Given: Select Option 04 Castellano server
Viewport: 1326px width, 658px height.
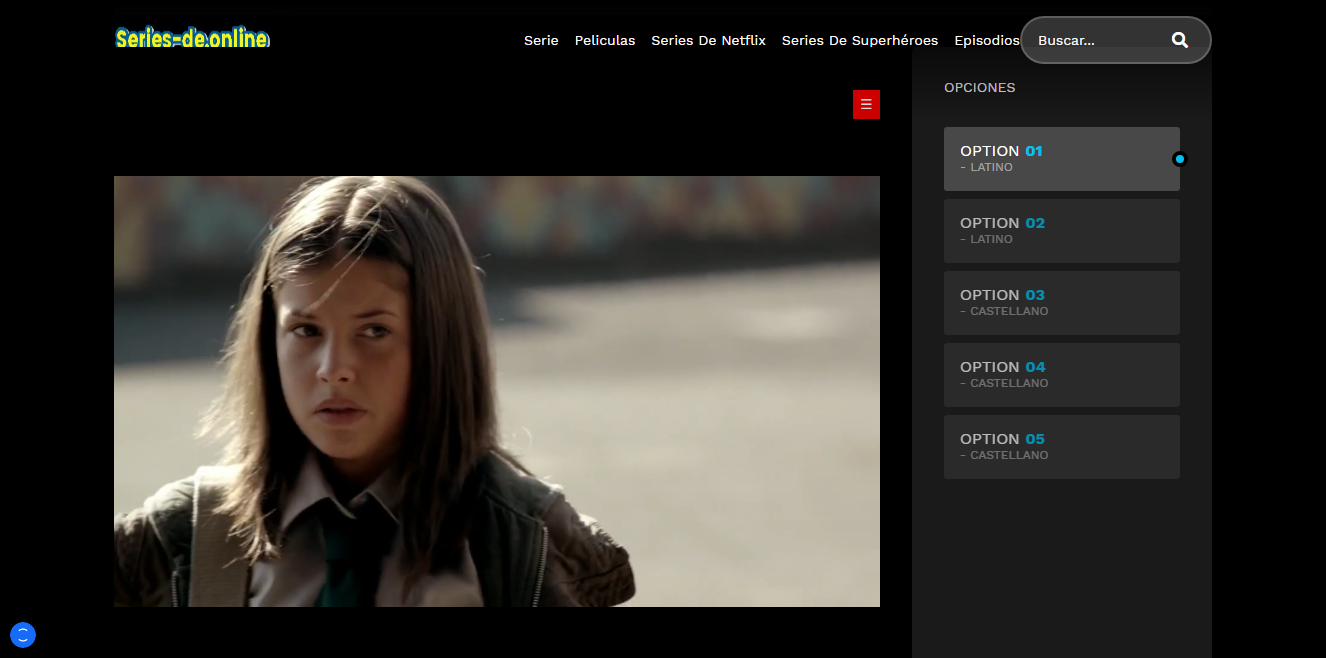Looking at the screenshot, I should click(x=1062, y=375).
